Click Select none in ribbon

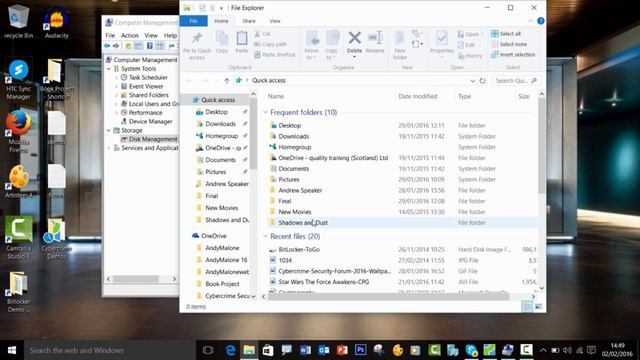509,44
